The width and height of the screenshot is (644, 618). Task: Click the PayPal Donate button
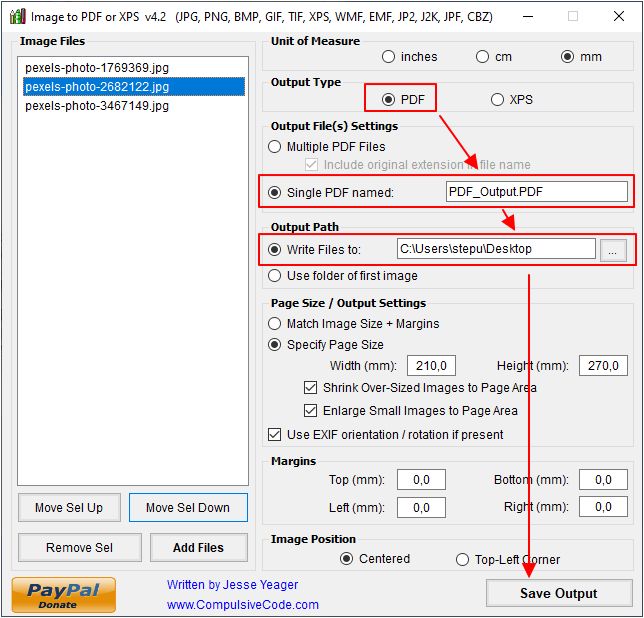tap(64, 595)
